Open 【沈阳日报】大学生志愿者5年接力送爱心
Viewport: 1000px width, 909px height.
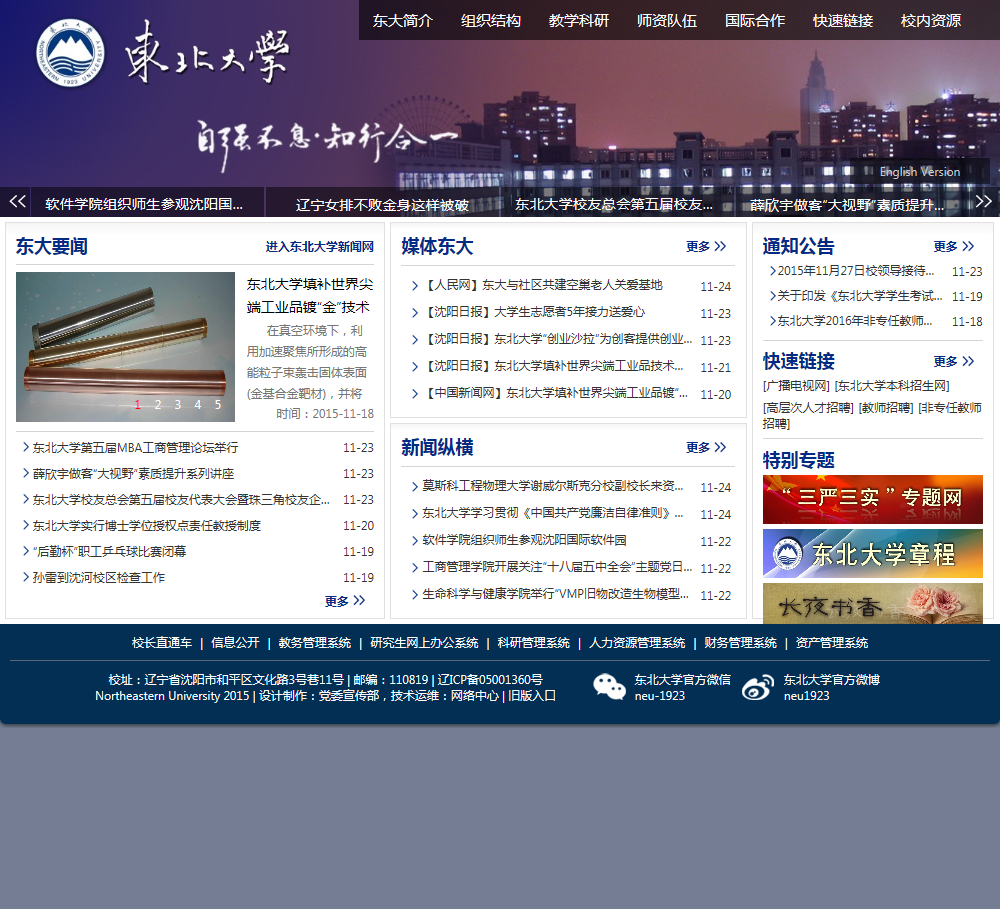(x=534, y=312)
